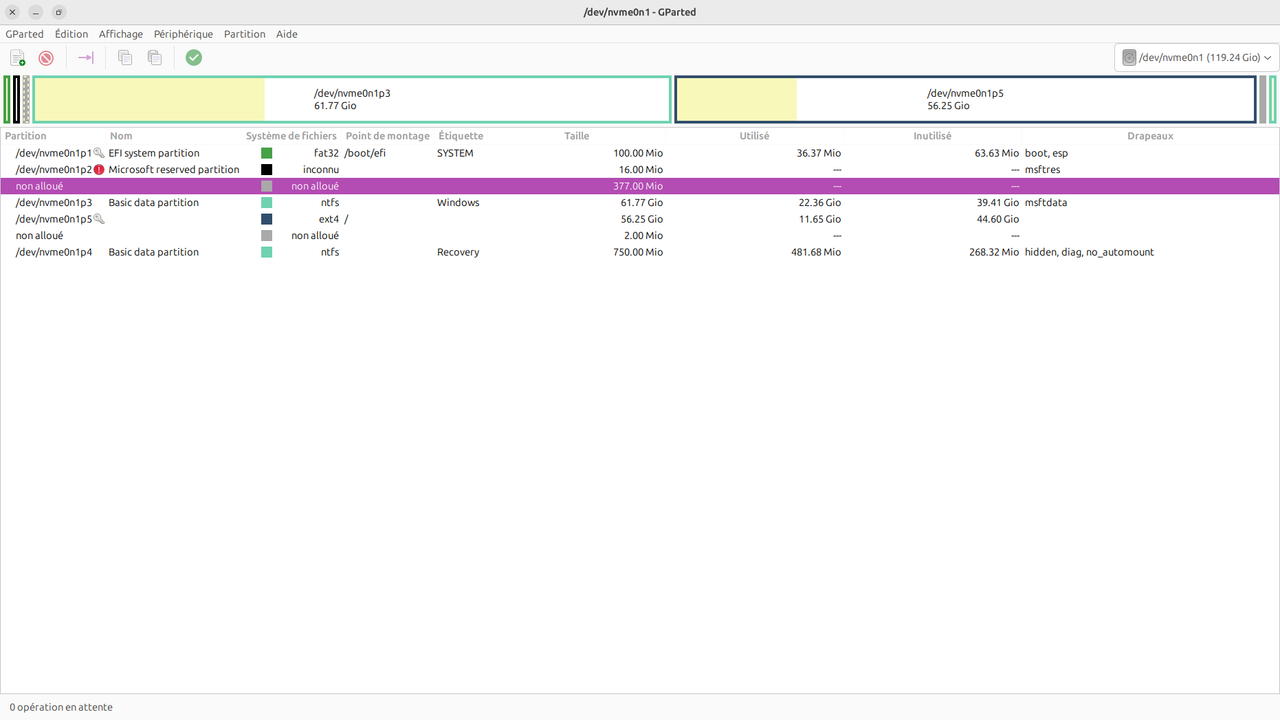Select the /dev/nvme0n1p5 block in disk map
The height and width of the screenshot is (720, 1280).
966,99
